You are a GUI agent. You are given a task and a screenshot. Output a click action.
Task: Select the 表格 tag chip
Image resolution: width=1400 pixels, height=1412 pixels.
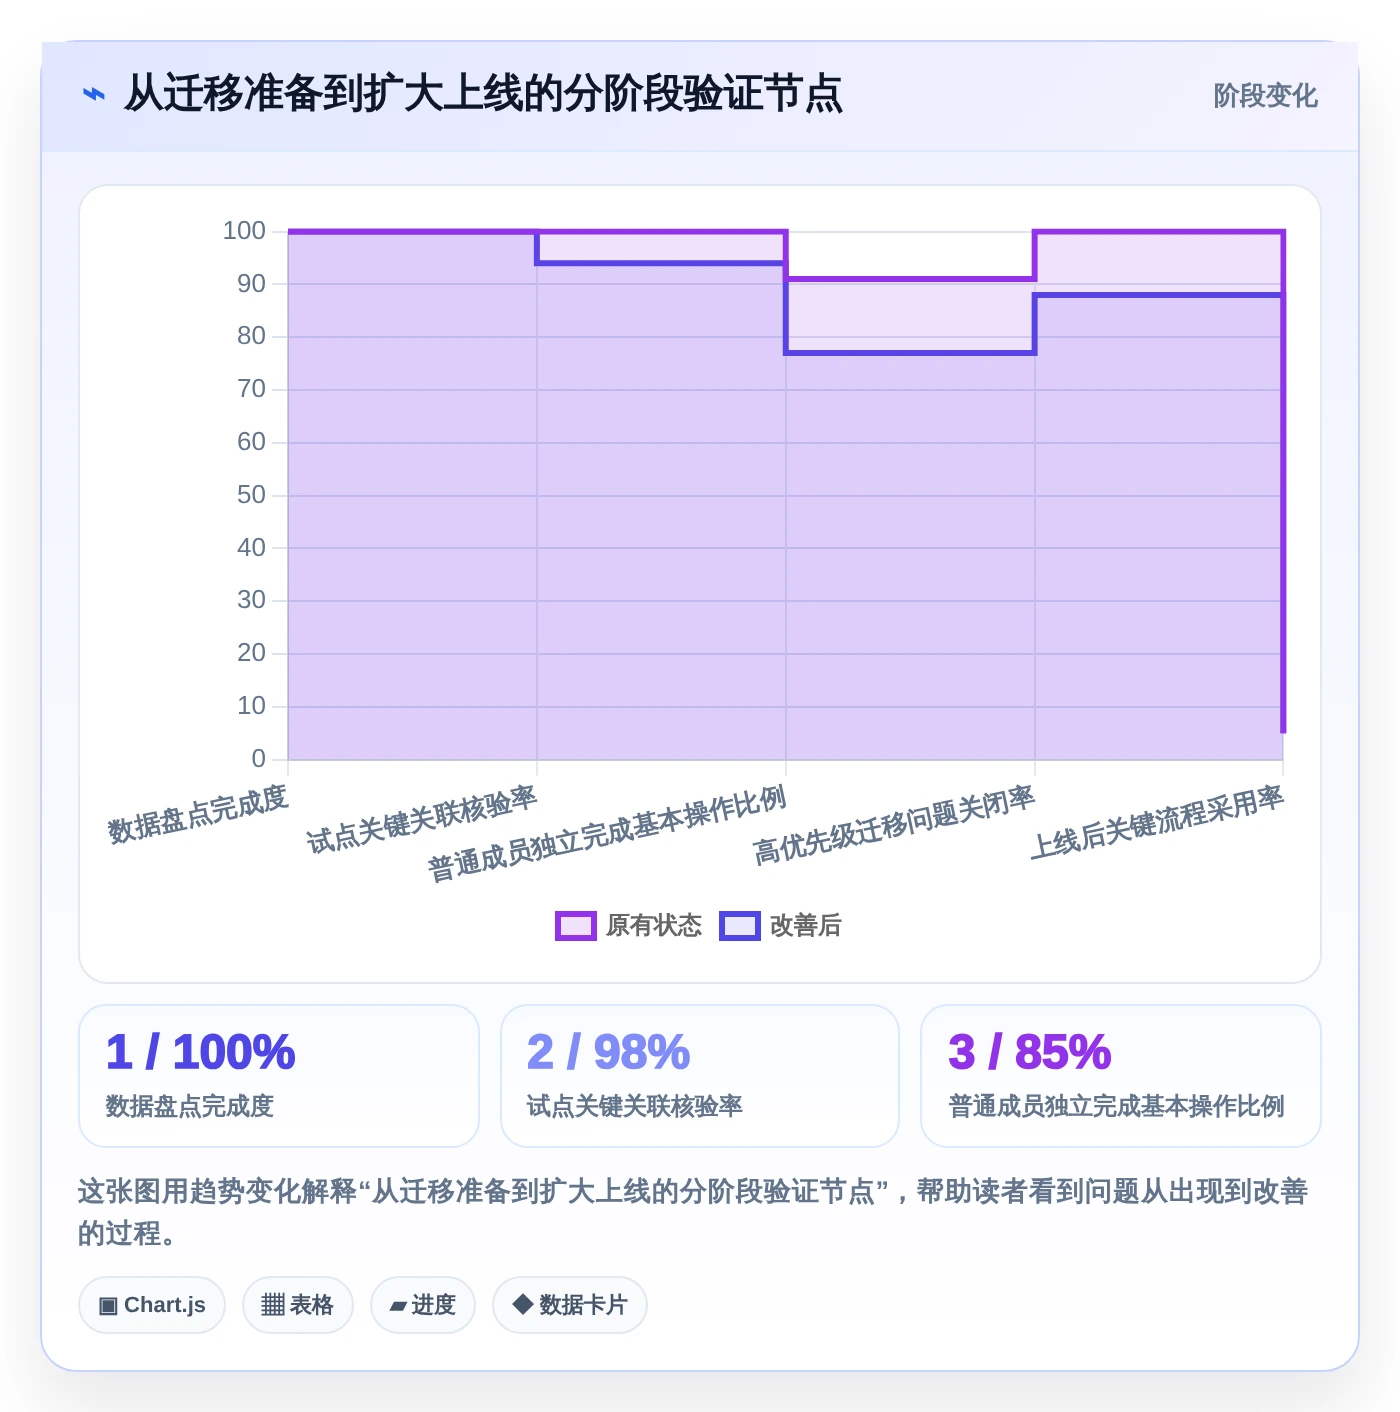coord(298,1305)
